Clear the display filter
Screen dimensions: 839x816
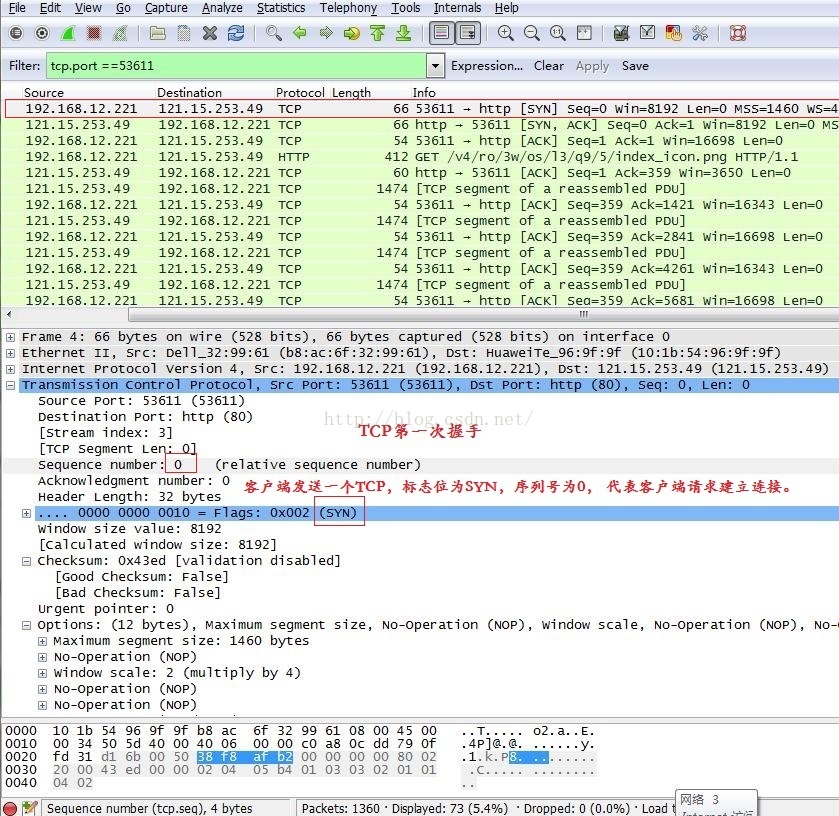(x=548, y=66)
